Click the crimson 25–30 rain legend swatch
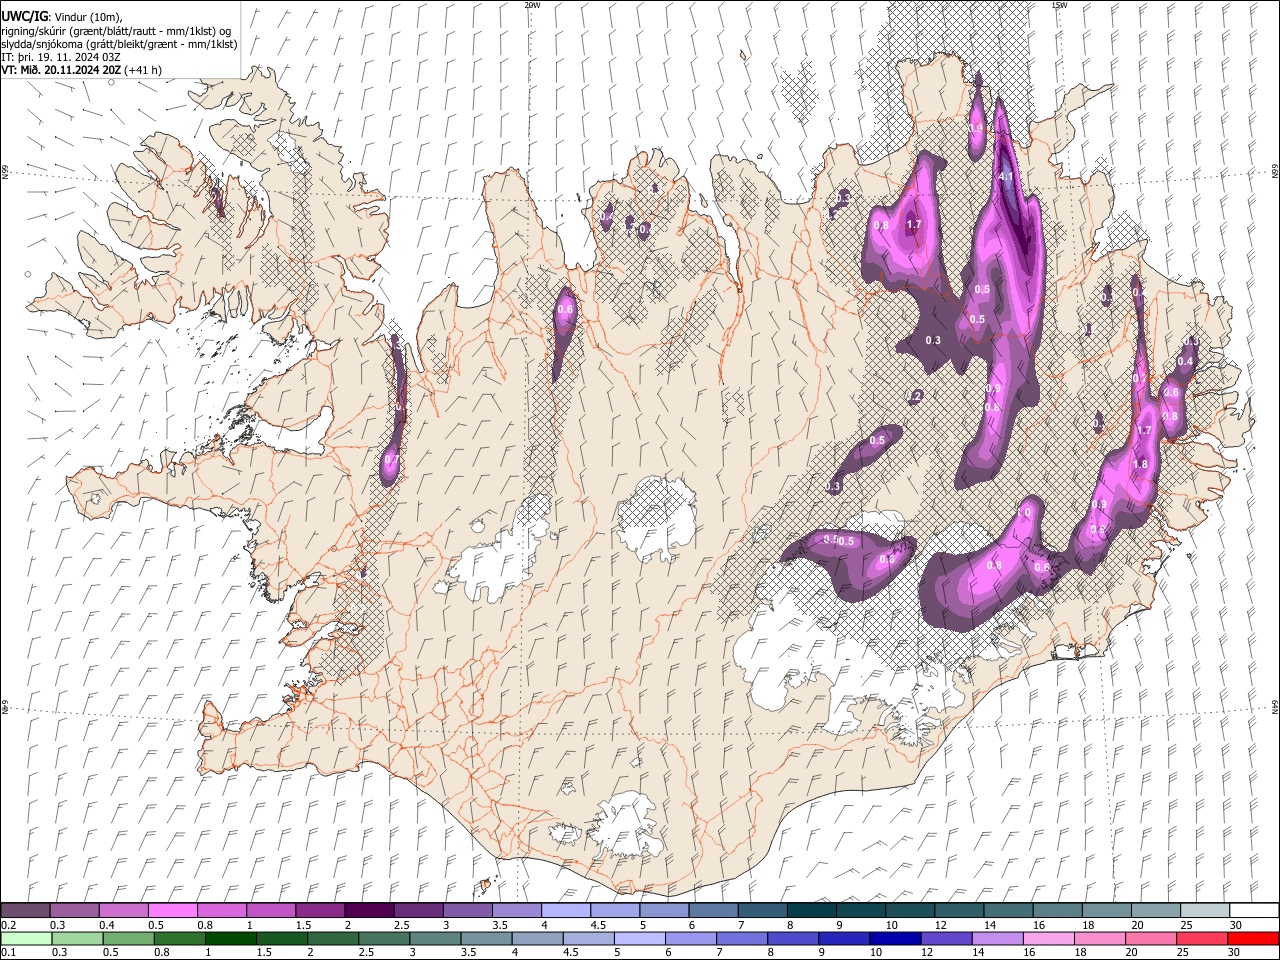The width and height of the screenshot is (1280, 960). (x=1202, y=938)
